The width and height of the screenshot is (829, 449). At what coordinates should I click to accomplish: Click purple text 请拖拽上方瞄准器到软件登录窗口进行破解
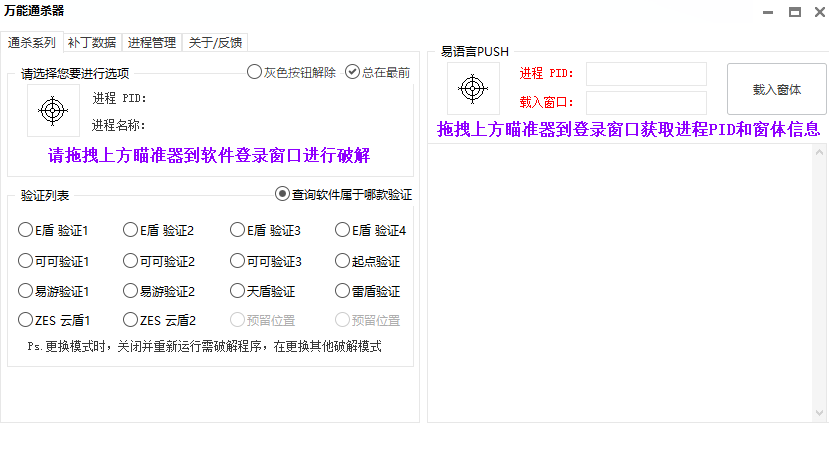(209, 155)
